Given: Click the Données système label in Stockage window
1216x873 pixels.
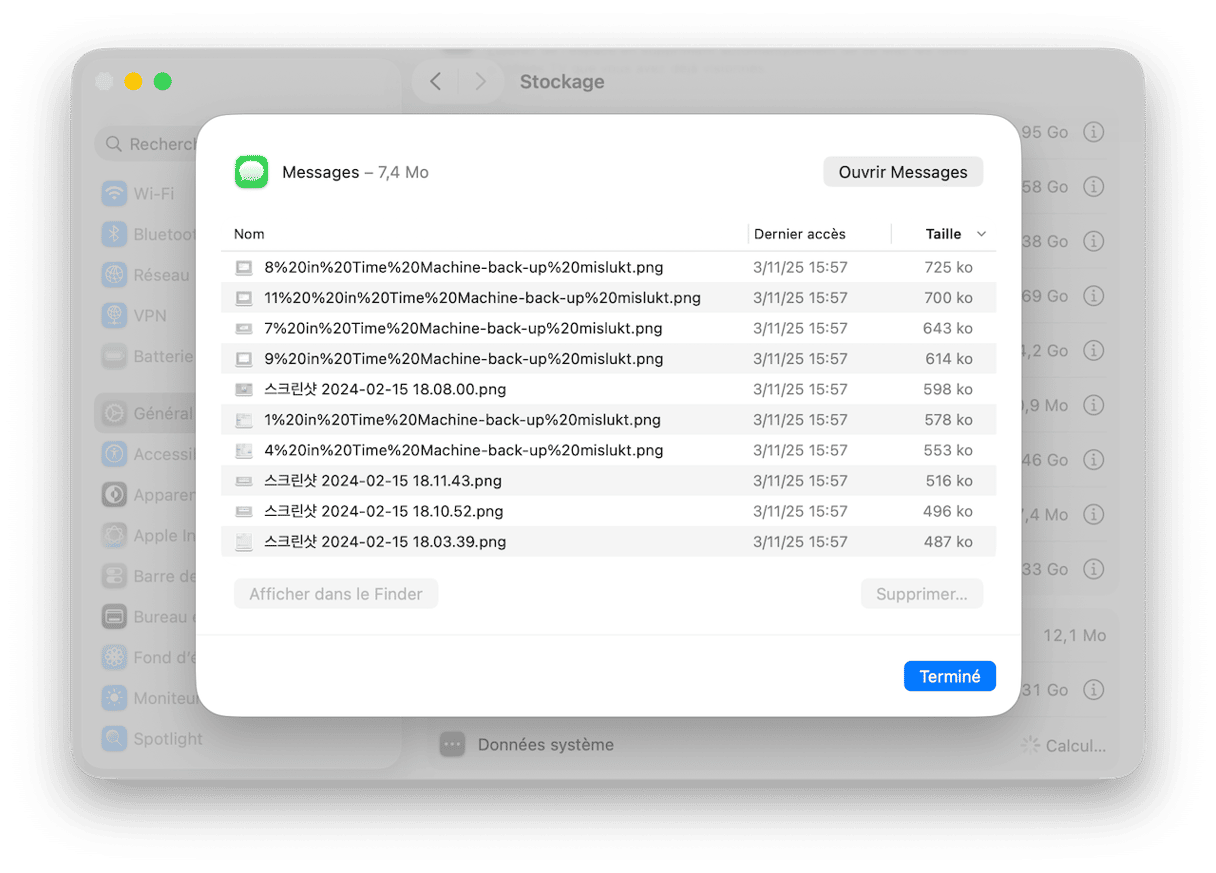Looking at the screenshot, I should click(546, 745).
